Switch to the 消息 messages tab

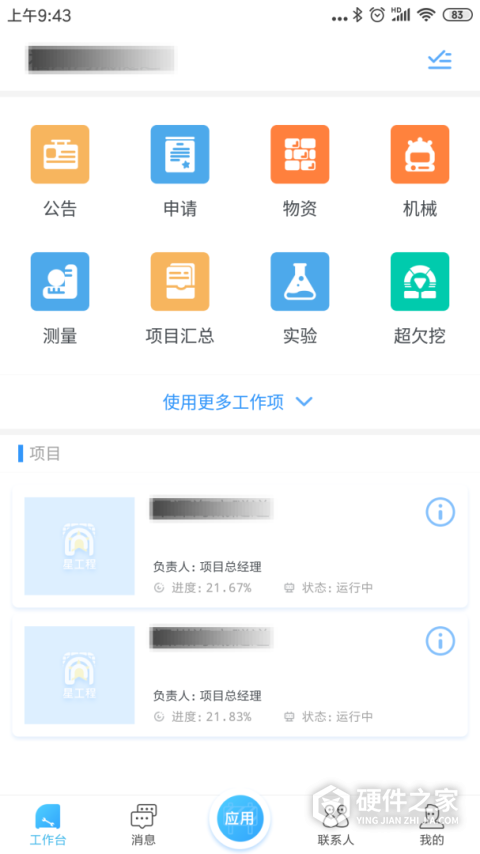coord(143,825)
